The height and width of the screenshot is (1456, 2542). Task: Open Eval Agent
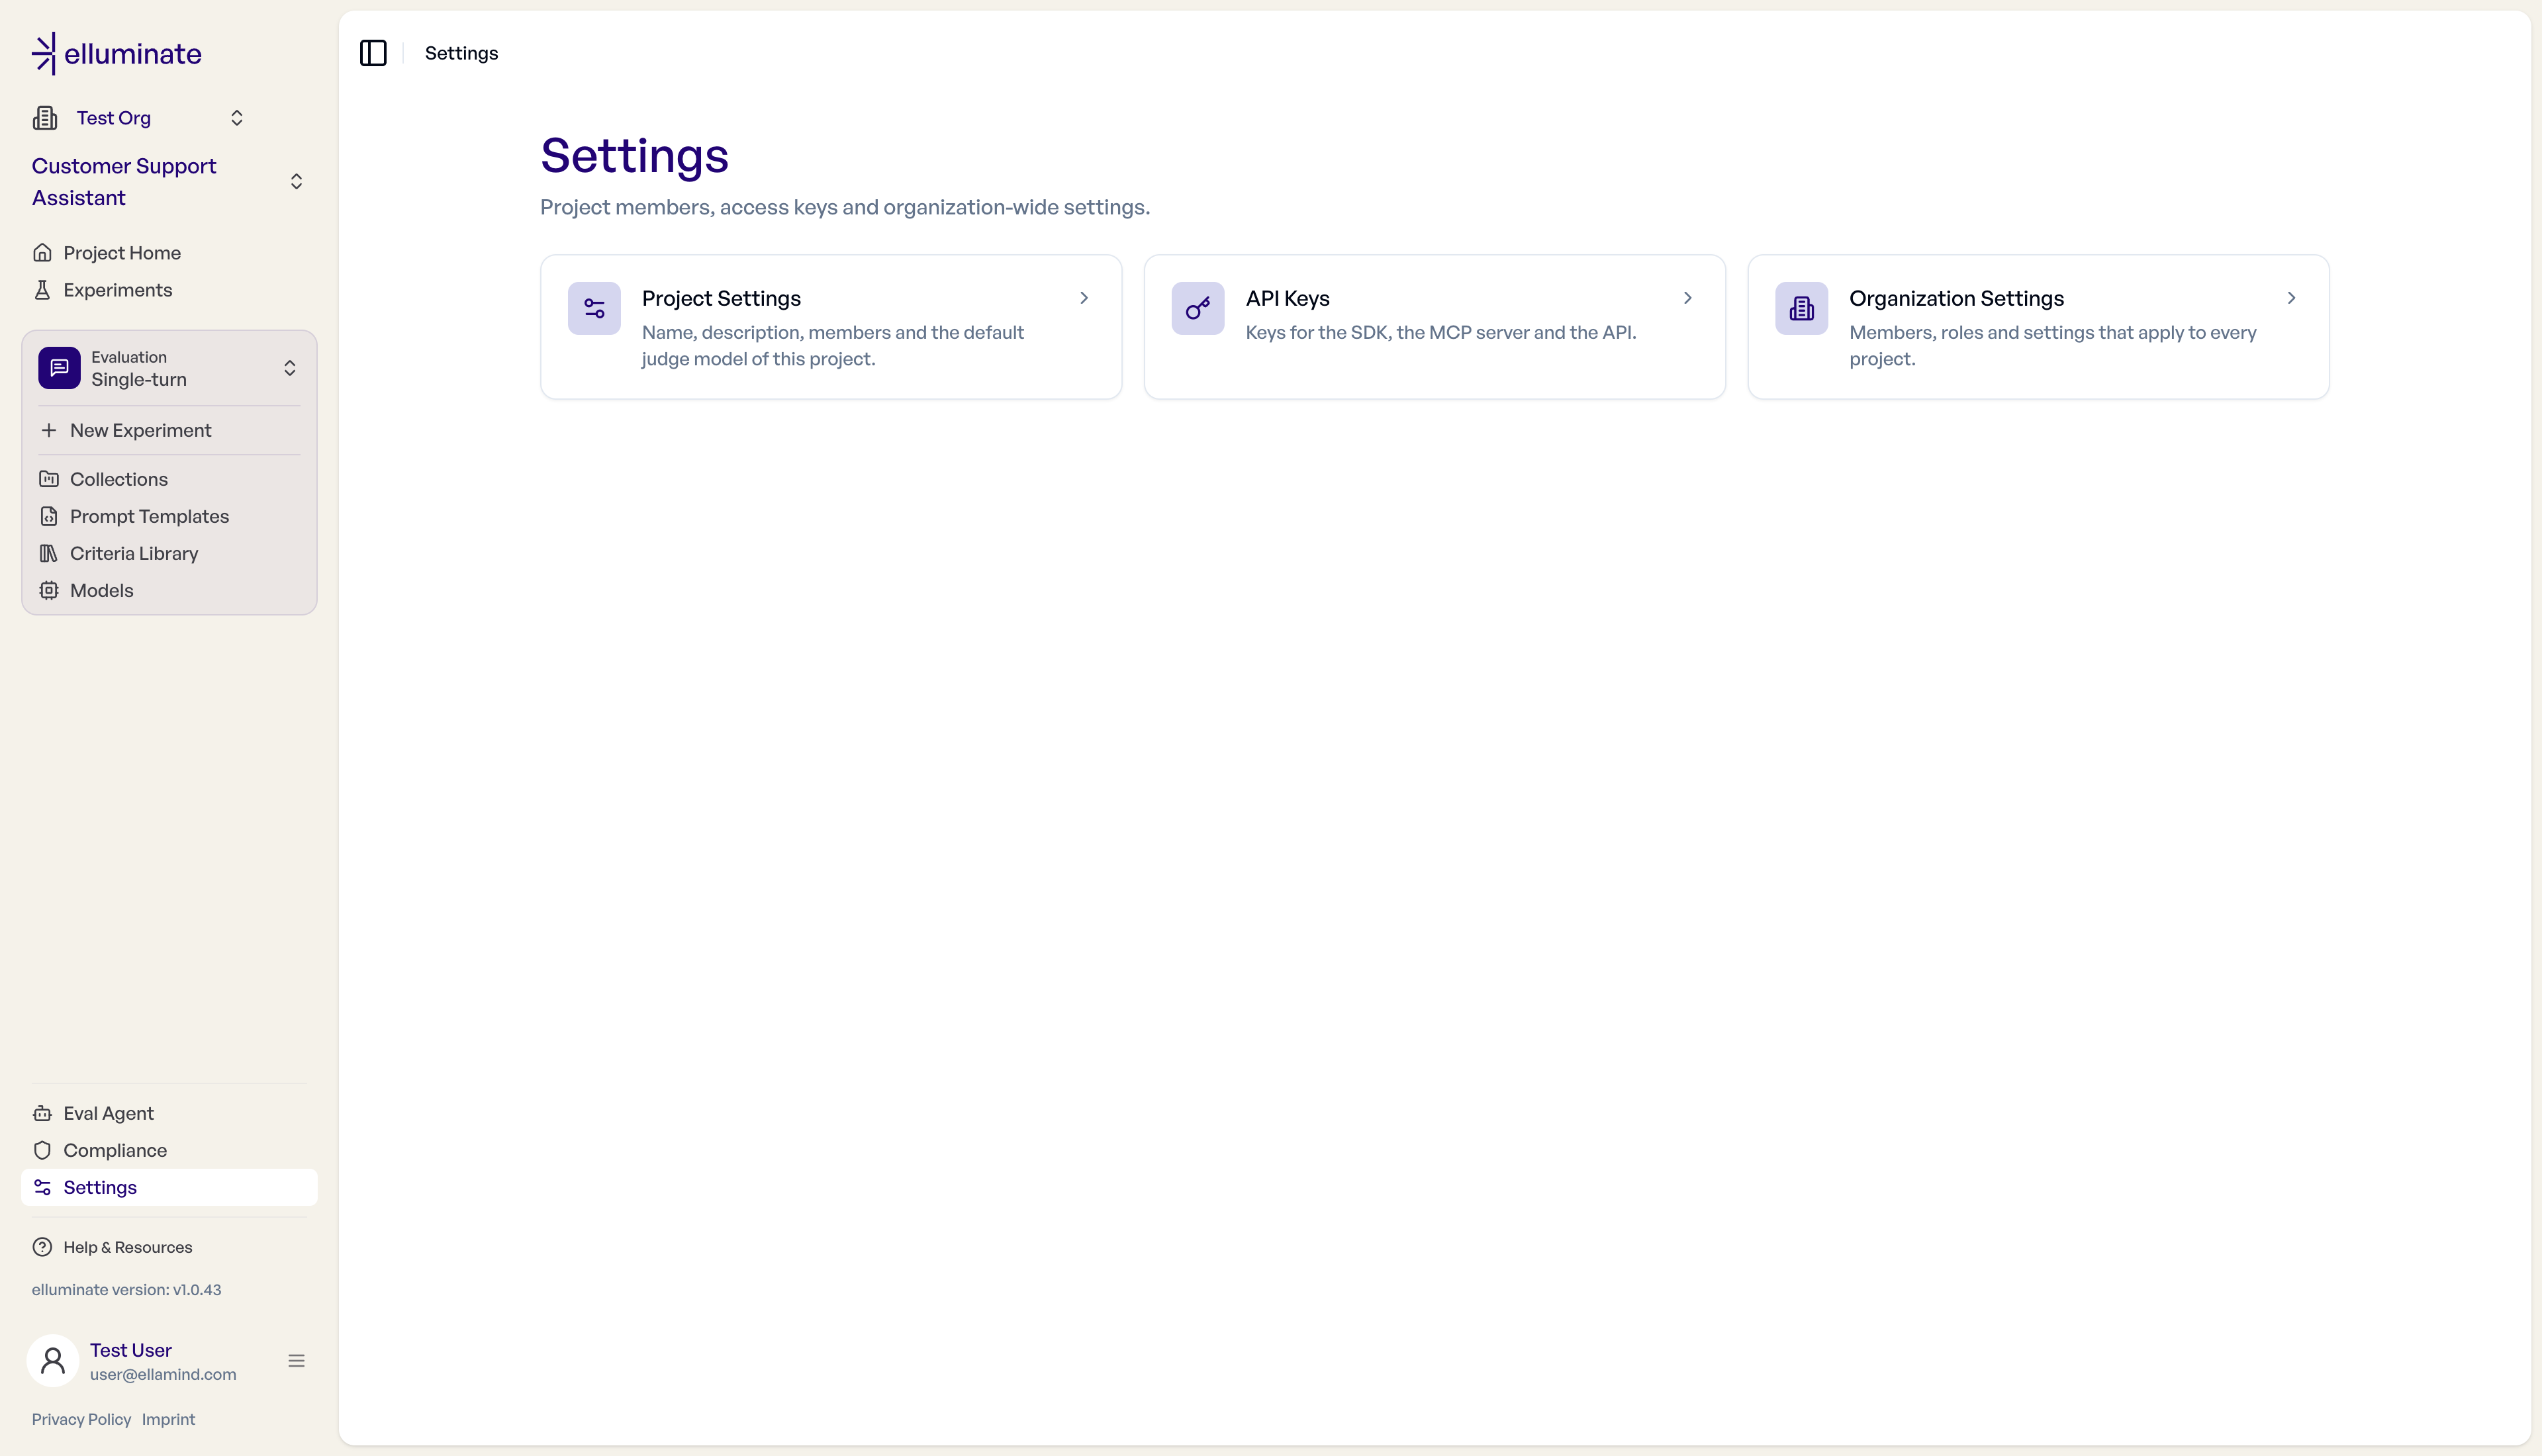[x=169, y=1113]
